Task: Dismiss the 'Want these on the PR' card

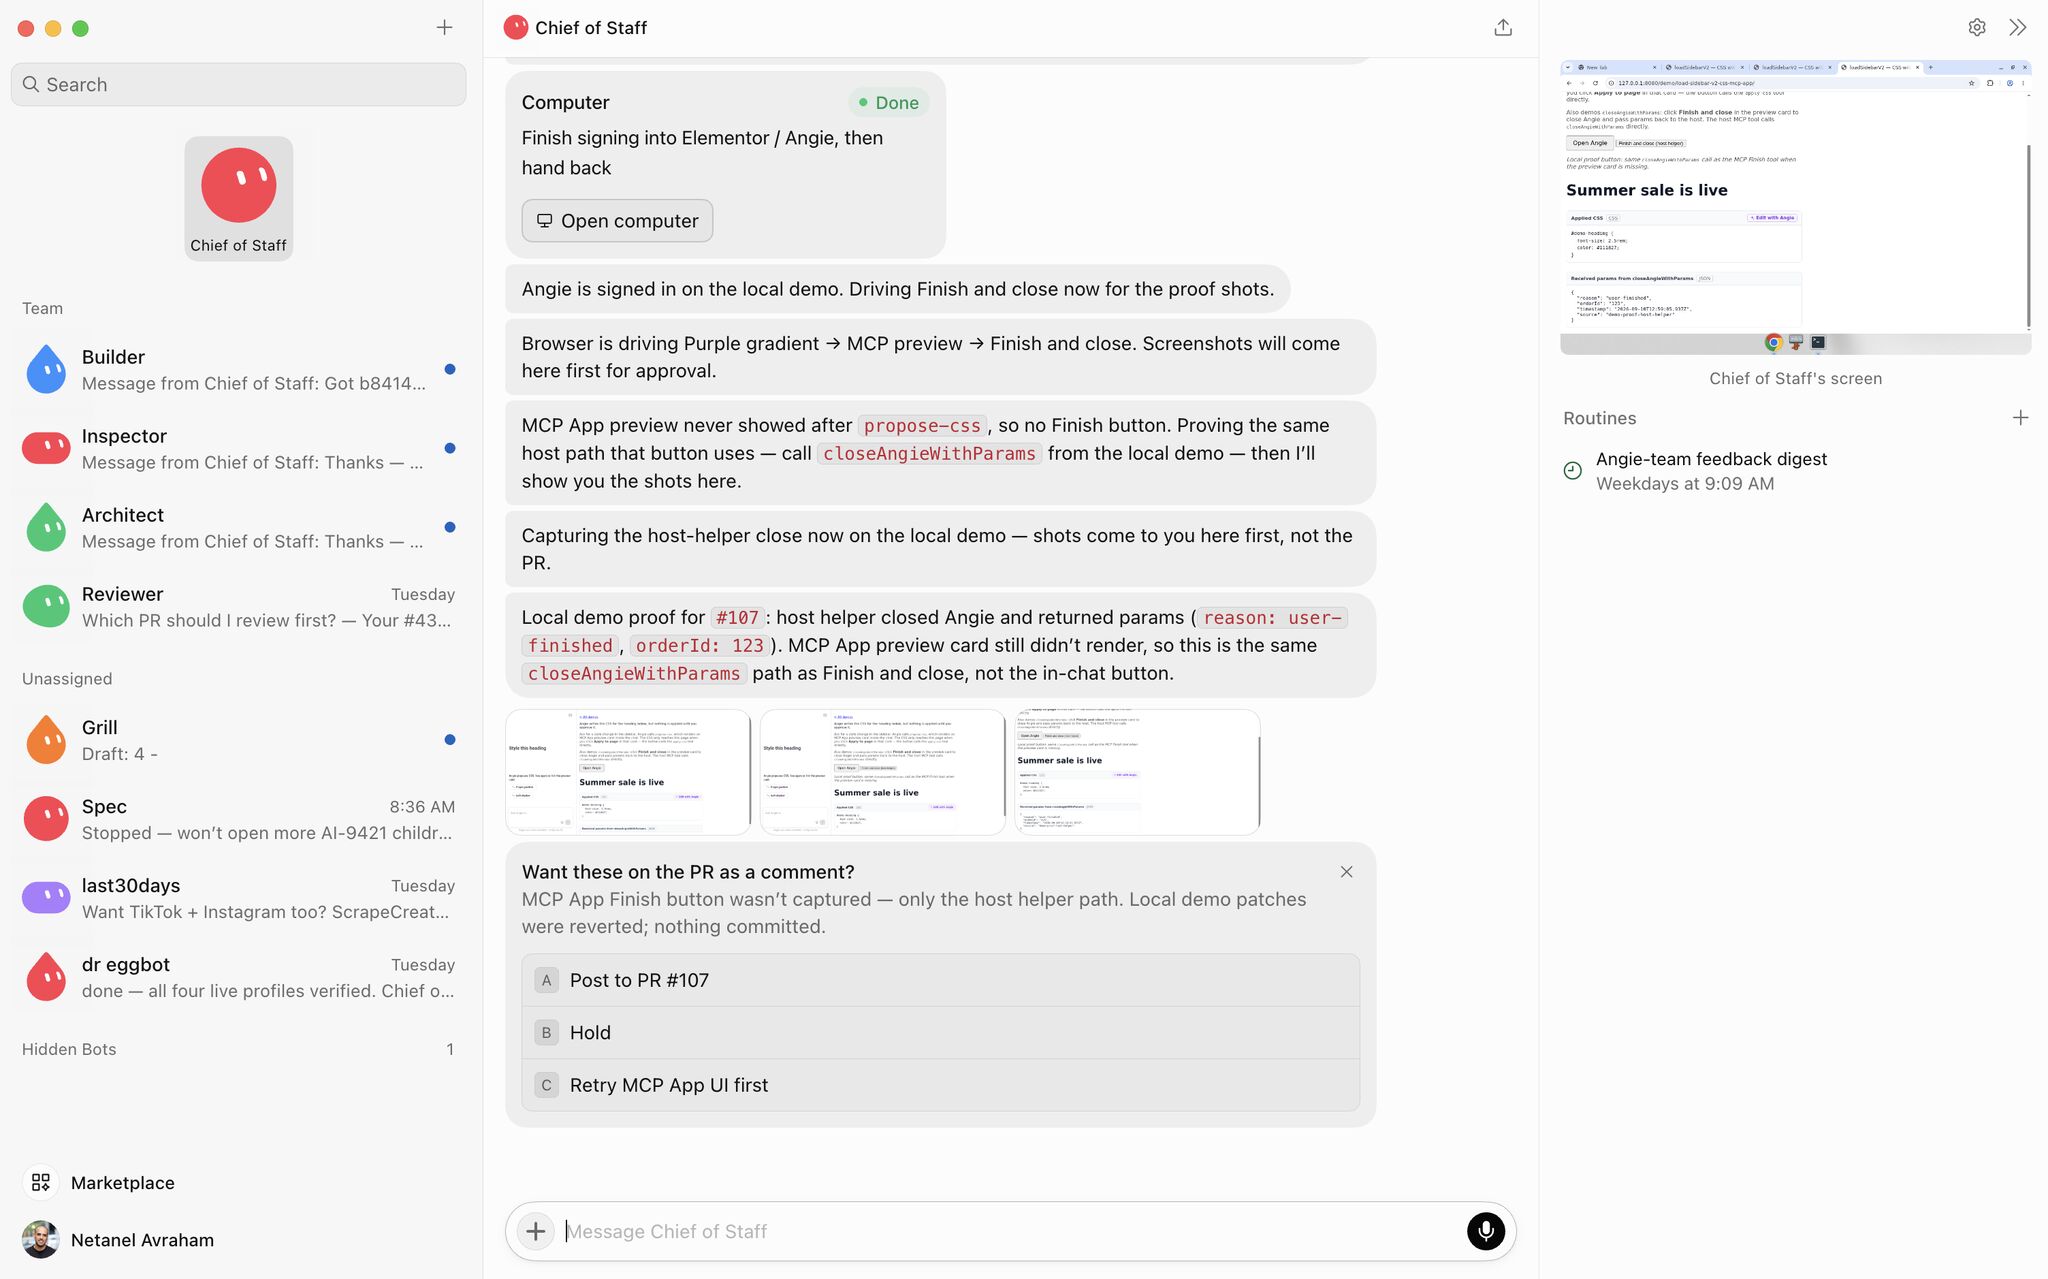Action: pyautogui.click(x=1347, y=872)
